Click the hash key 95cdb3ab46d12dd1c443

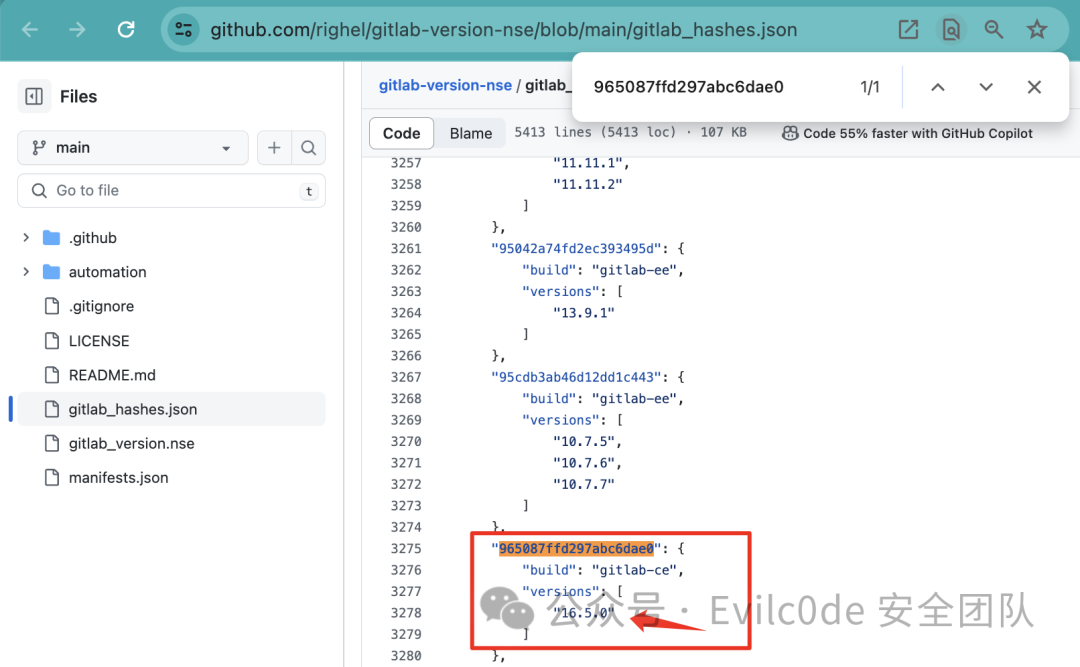click(576, 377)
